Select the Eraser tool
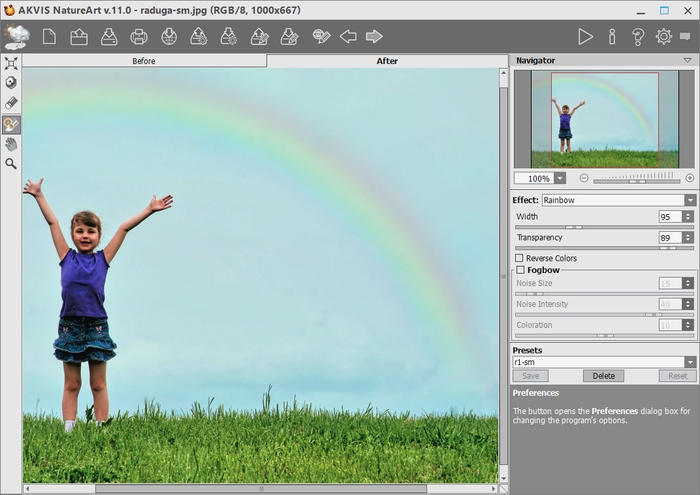This screenshot has height=495, width=700. click(11, 103)
